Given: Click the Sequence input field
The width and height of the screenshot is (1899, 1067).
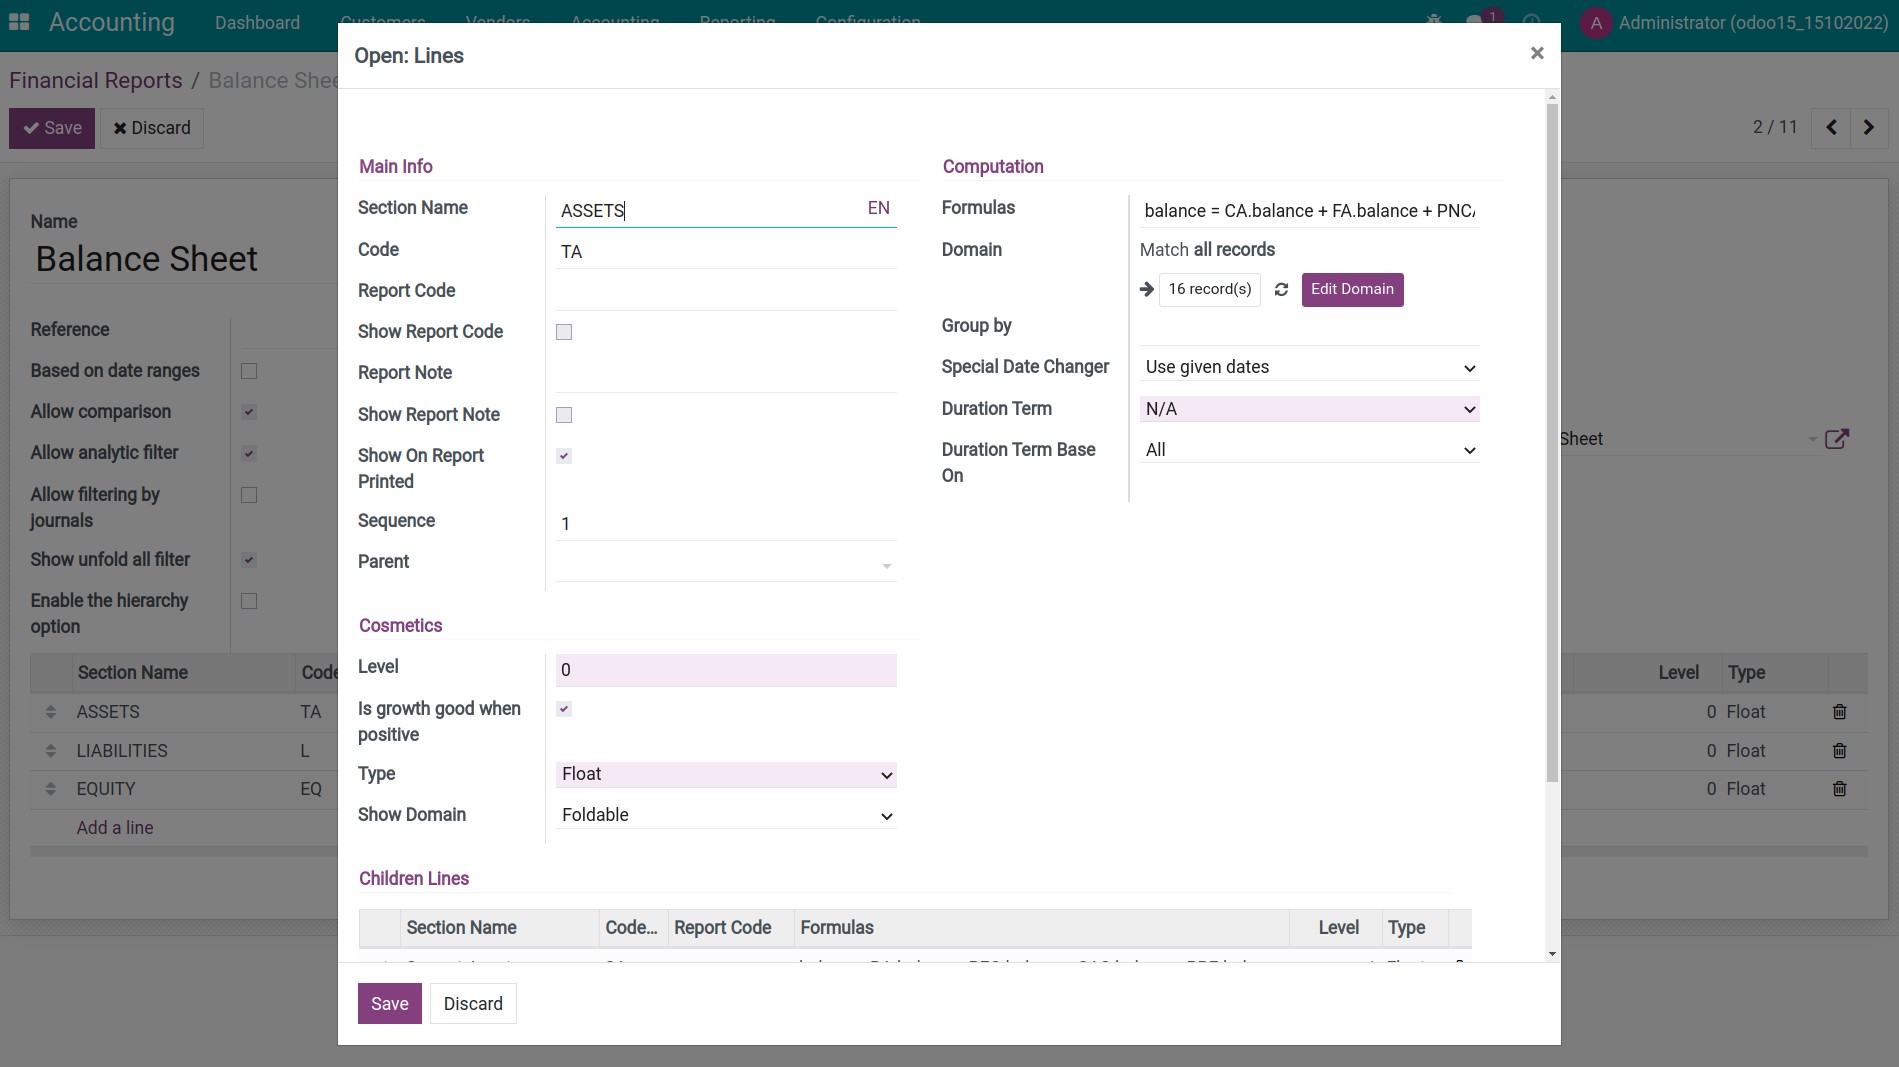Looking at the screenshot, I should click(x=725, y=523).
